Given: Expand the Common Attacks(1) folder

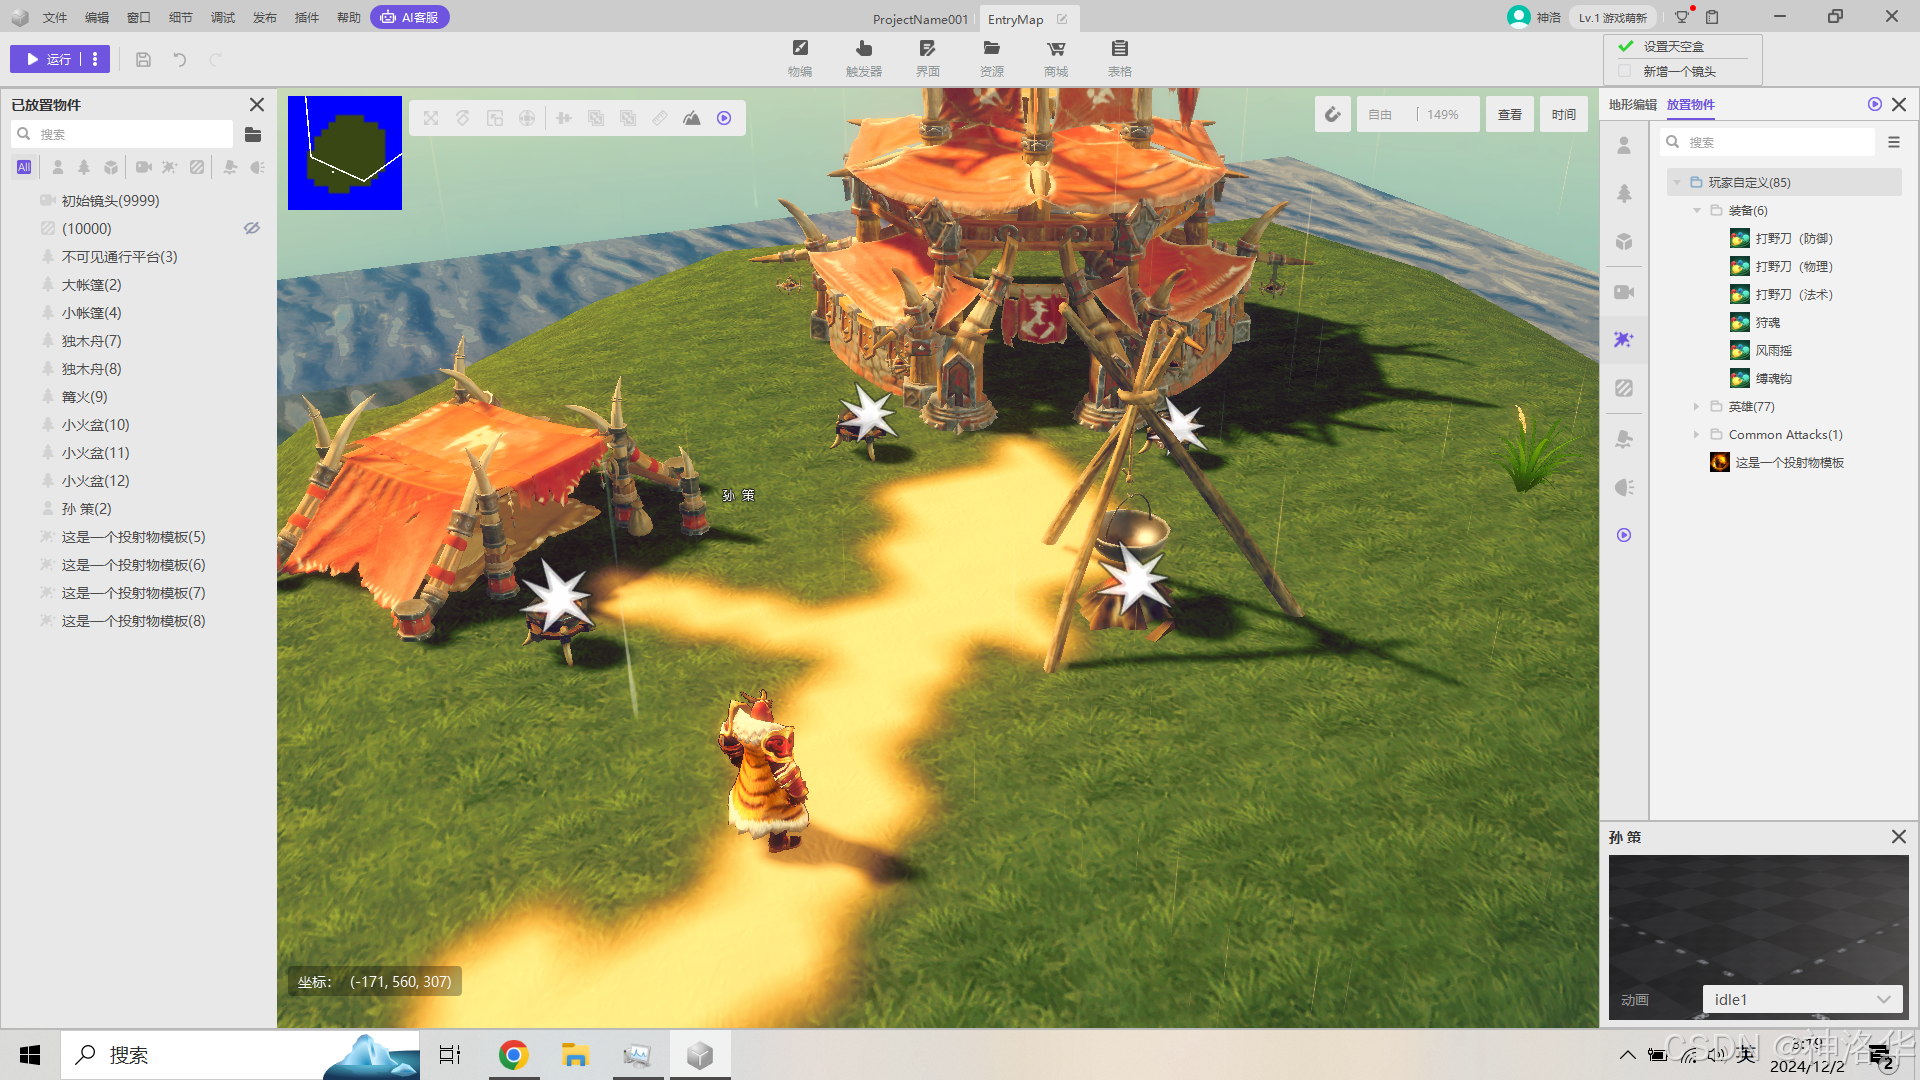Looking at the screenshot, I should (x=1697, y=435).
